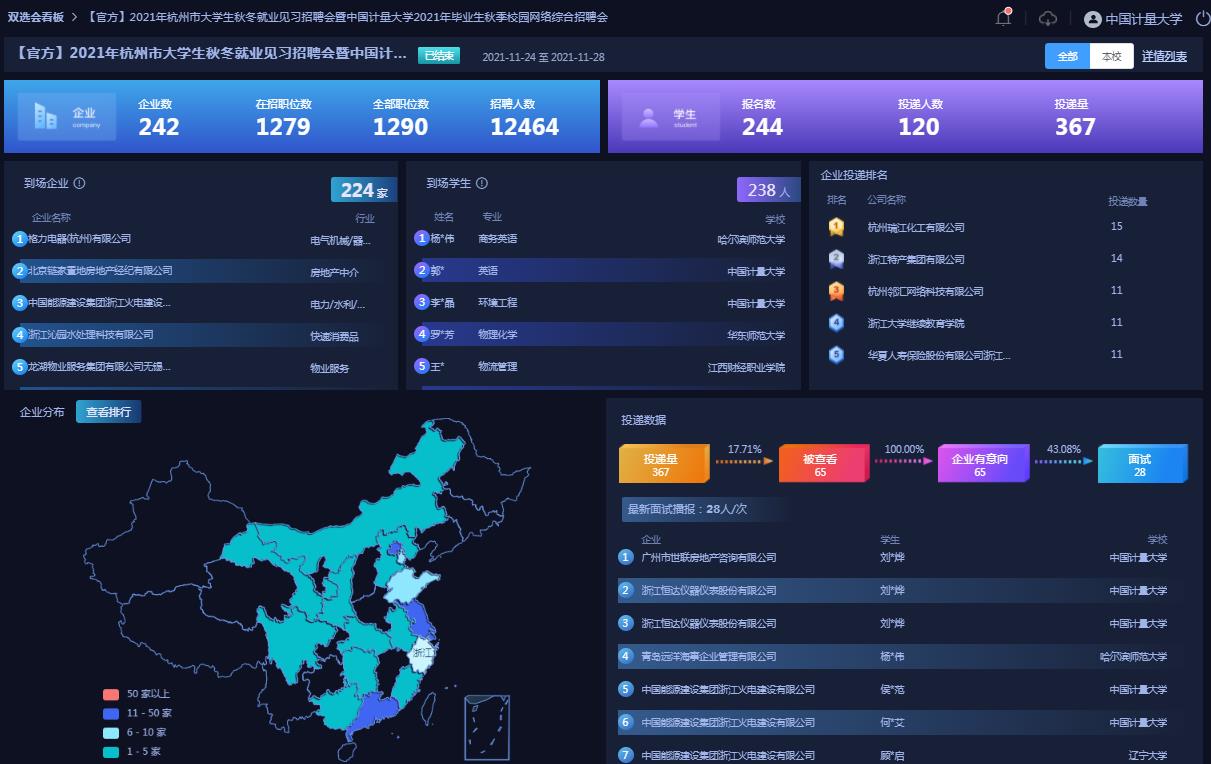Viewport: 1211px width, 764px height.
Task: Click the info icon beside 到场学生
Action: 482,183
